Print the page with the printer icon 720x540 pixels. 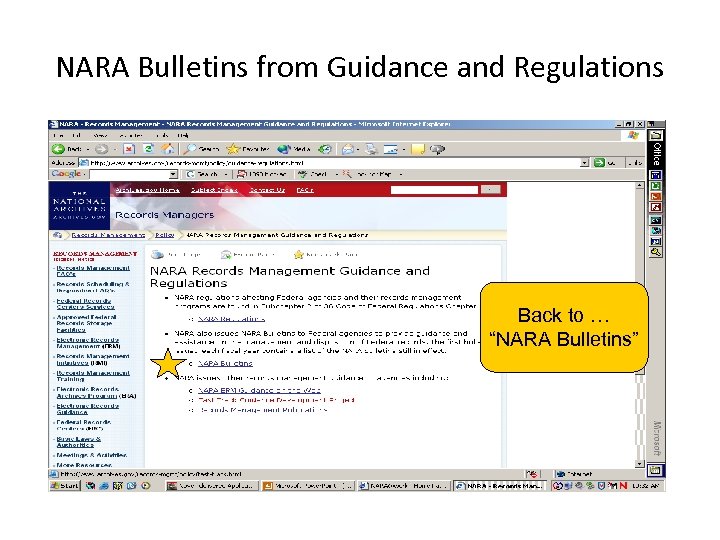pos(371,149)
